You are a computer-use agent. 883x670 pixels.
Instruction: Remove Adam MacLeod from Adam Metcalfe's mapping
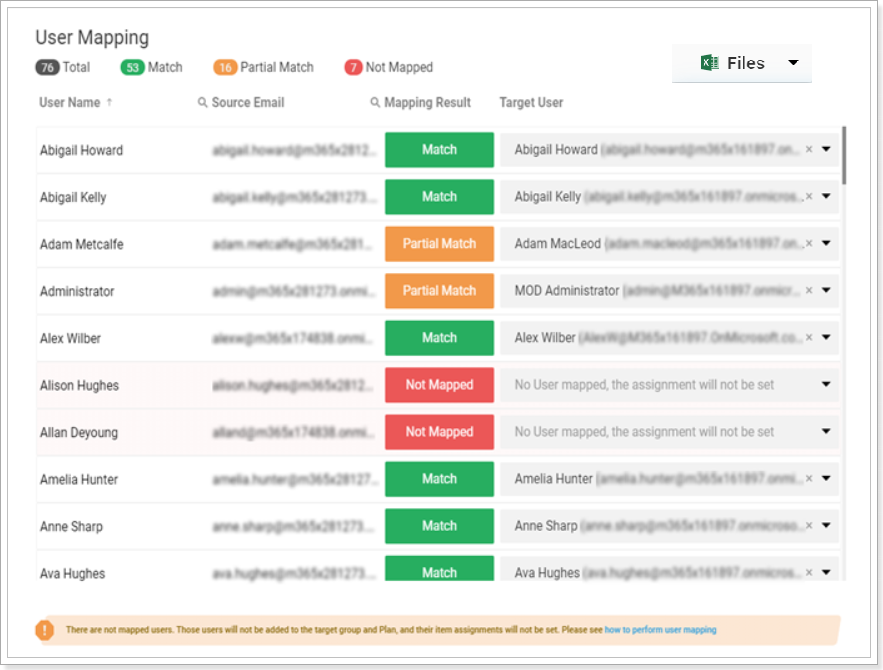coord(809,244)
